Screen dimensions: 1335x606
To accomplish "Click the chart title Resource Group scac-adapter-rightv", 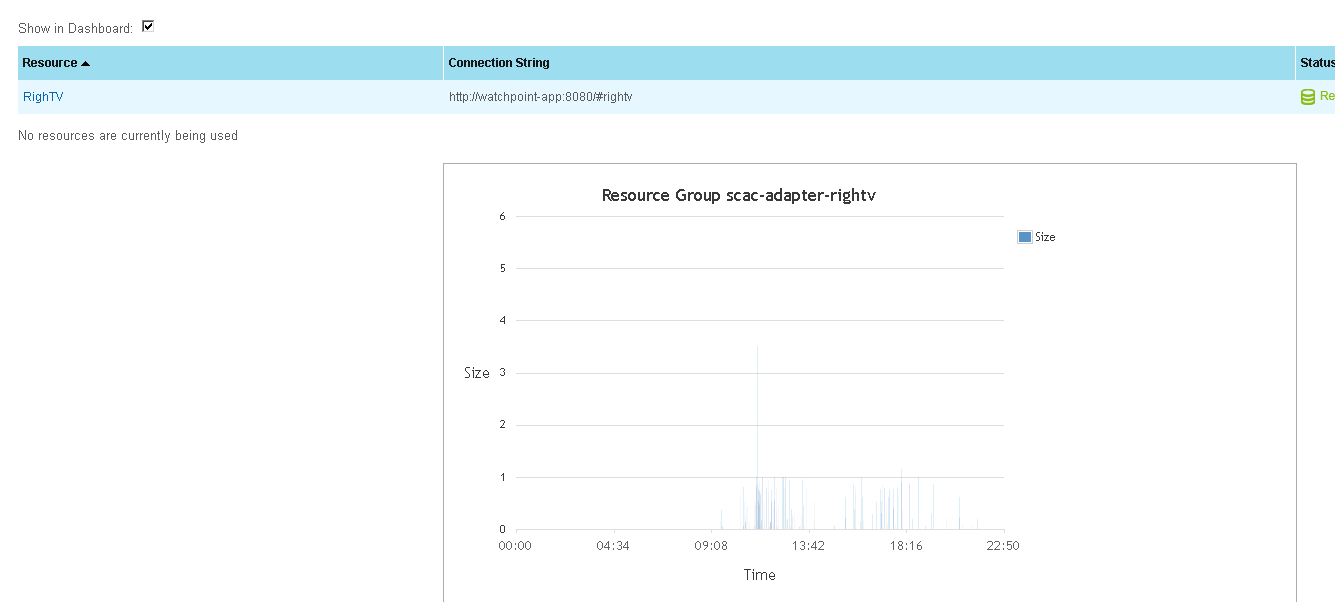I will (738, 195).
